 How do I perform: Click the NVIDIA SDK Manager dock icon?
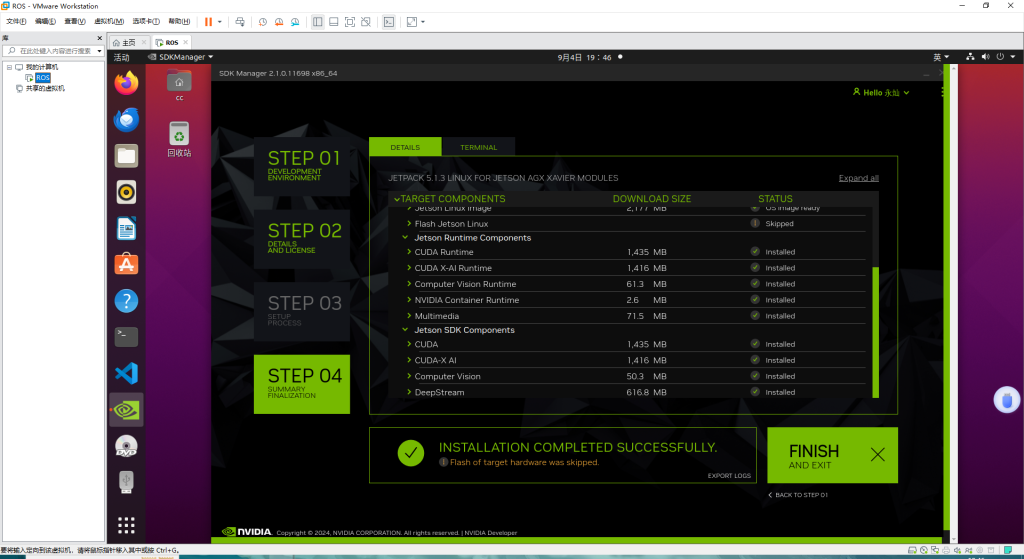(126, 409)
